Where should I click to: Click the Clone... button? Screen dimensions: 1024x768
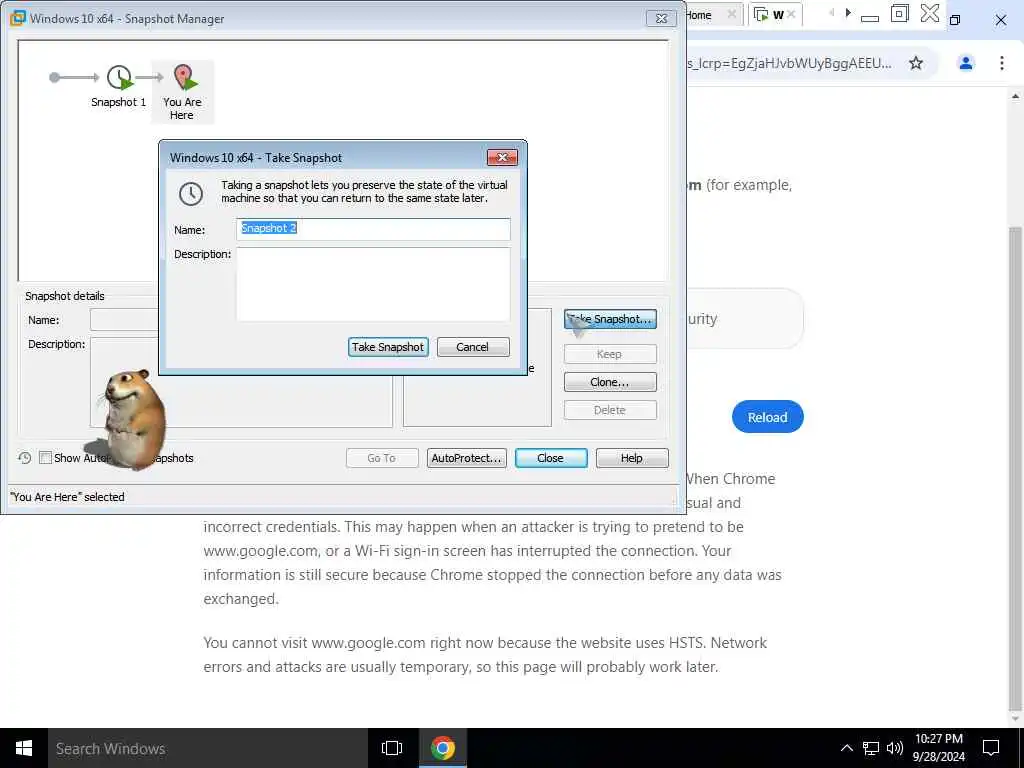(x=610, y=382)
